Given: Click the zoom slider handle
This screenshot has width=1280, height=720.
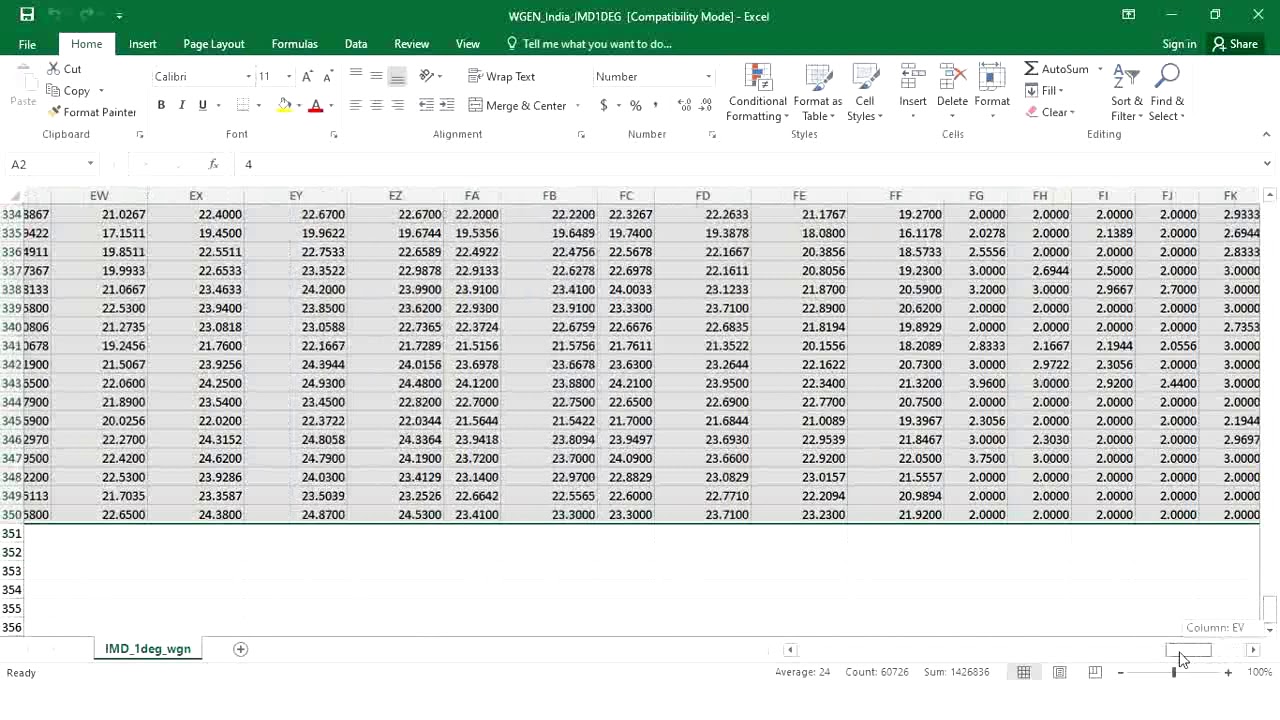Looking at the screenshot, I should click(x=1174, y=672).
